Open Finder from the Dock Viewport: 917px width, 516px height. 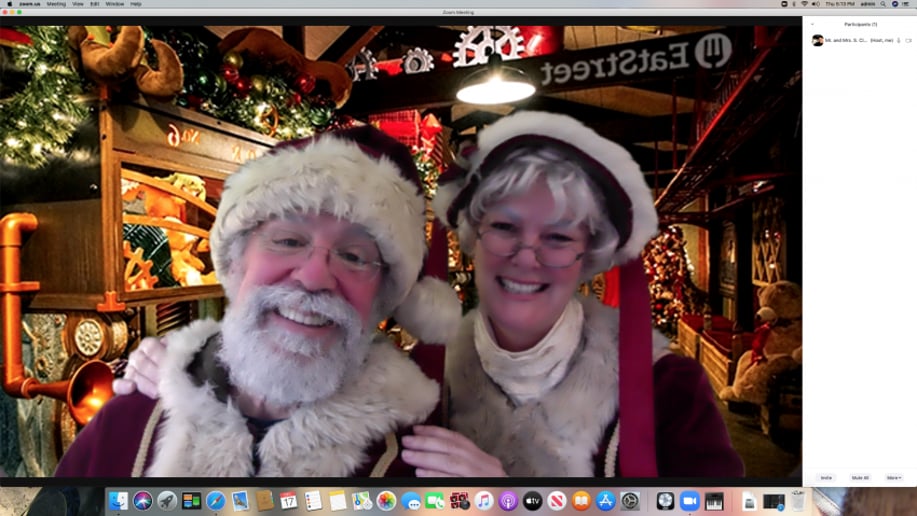pyautogui.click(x=118, y=501)
